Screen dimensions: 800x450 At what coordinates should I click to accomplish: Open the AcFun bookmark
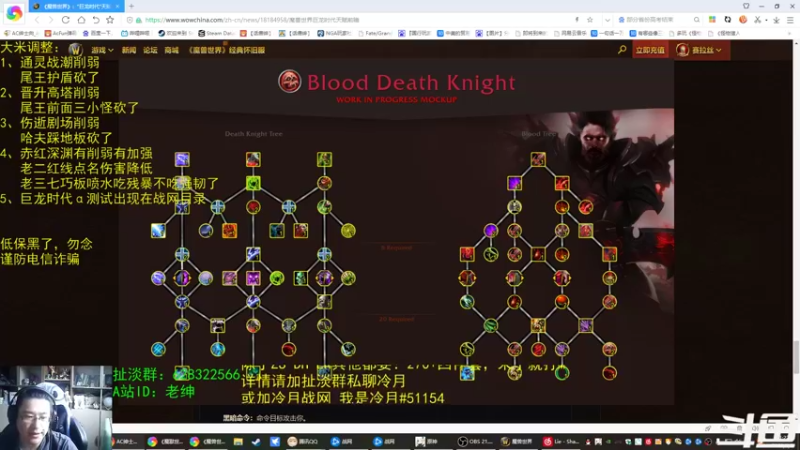(61, 33)
